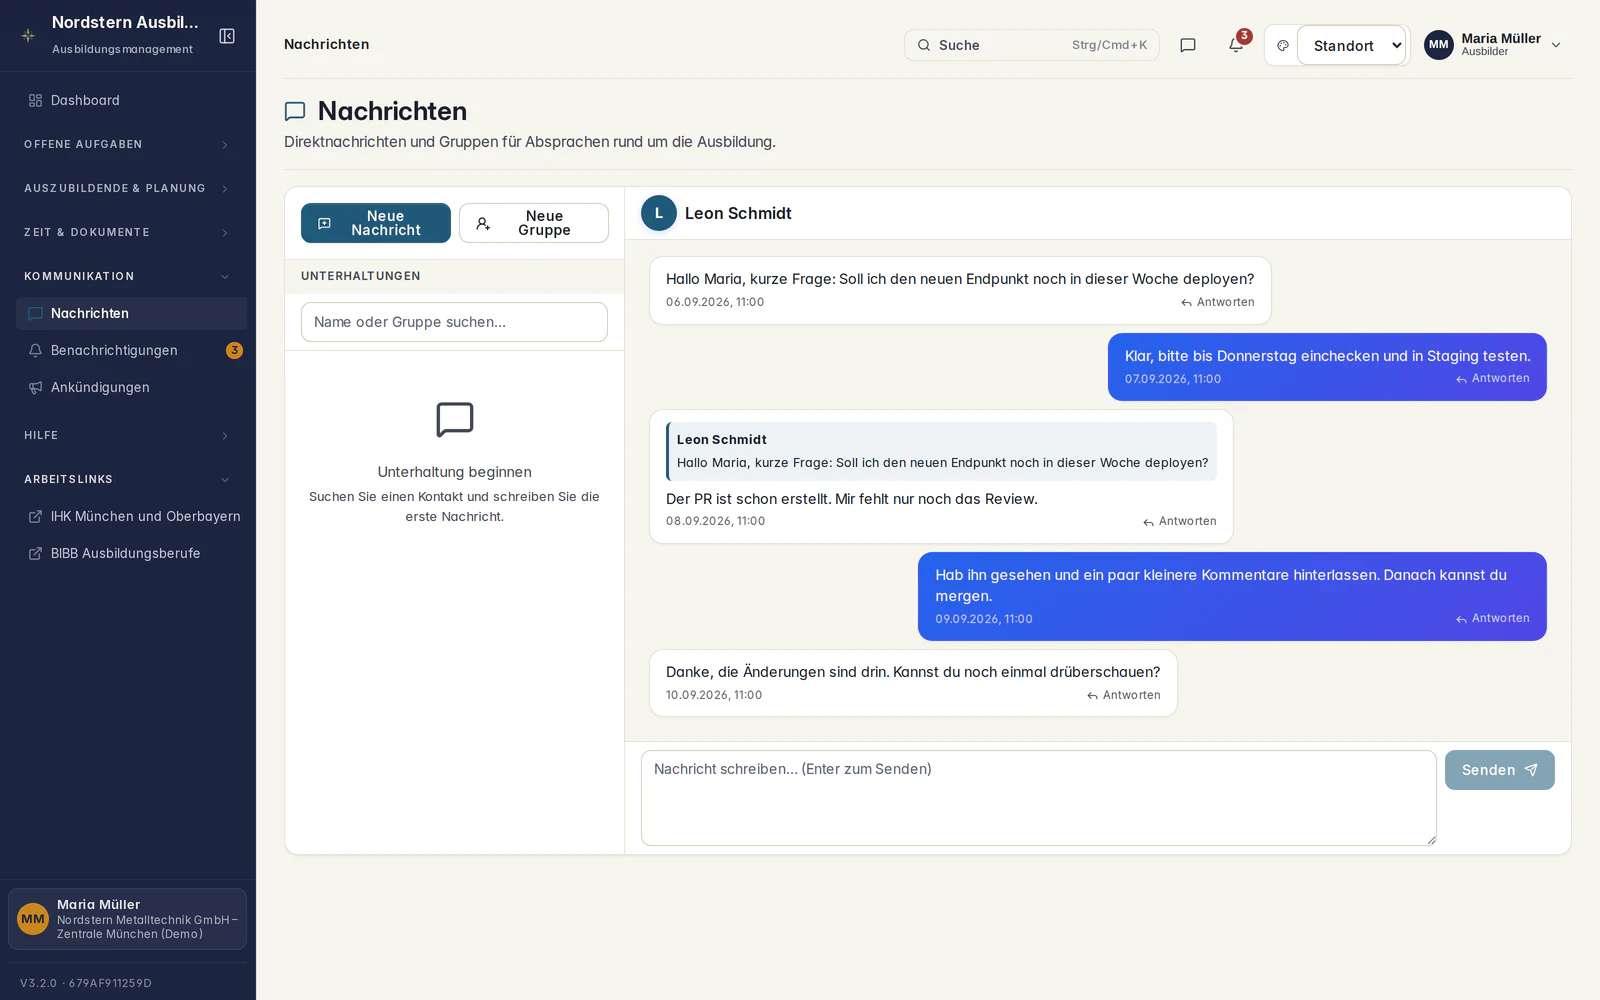Click the Nordstern star logo
Viewport: 1600px width, 1000px height.
pyautogui.click(x=28, y=36)
